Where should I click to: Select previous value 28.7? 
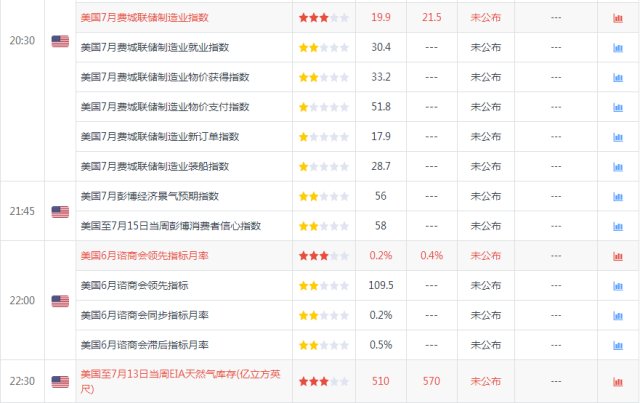pos(381,167)
